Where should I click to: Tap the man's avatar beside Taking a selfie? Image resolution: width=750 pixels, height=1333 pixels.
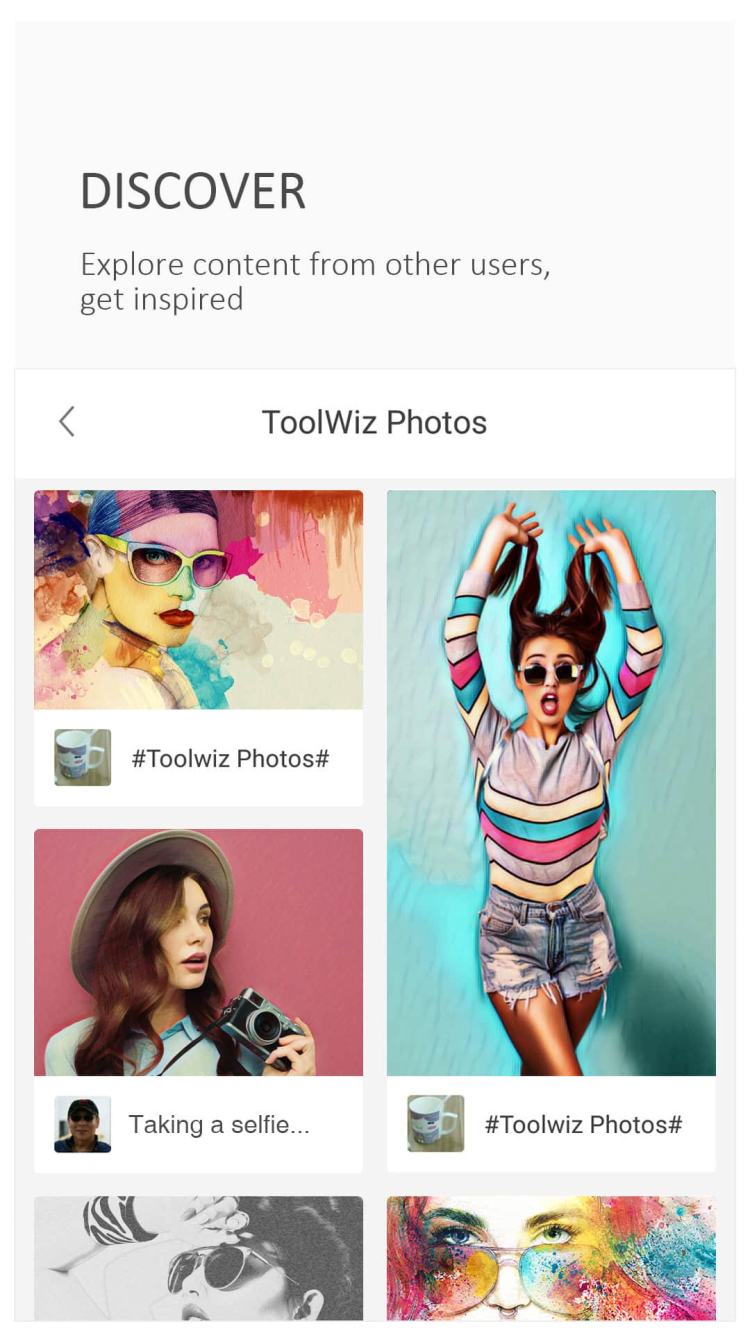(82, 1125)
